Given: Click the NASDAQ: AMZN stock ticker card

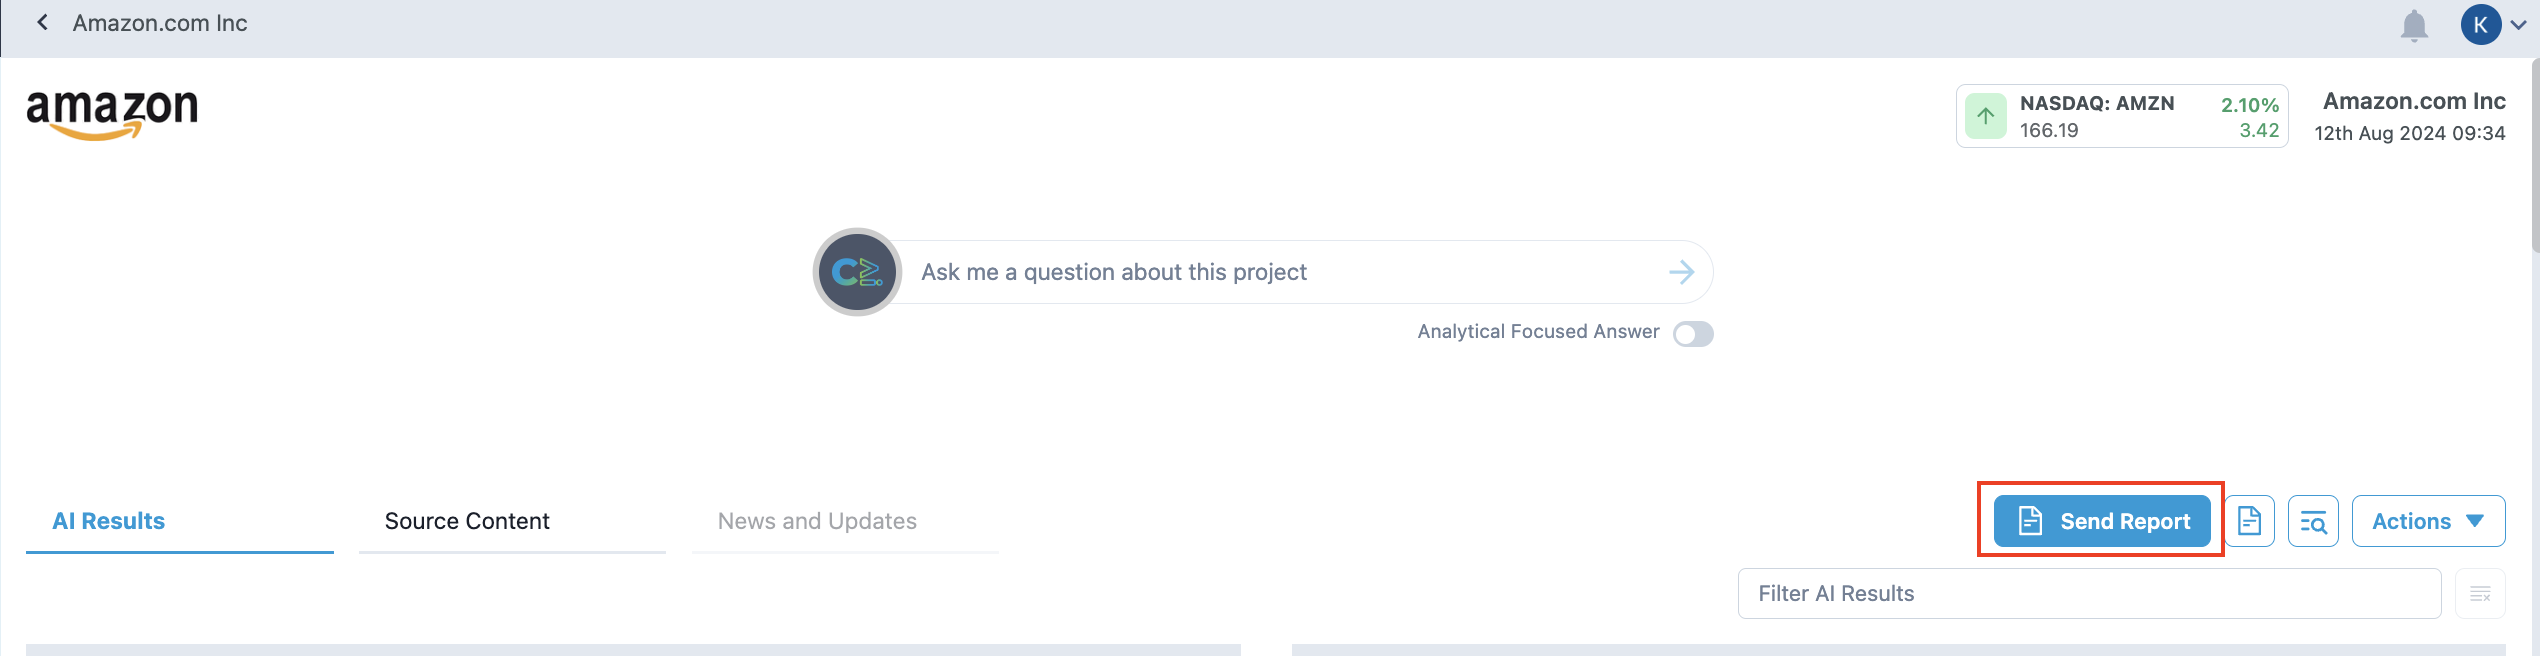Looking at the screenshot, I should pyautogui.click(x=2122, y=116).
